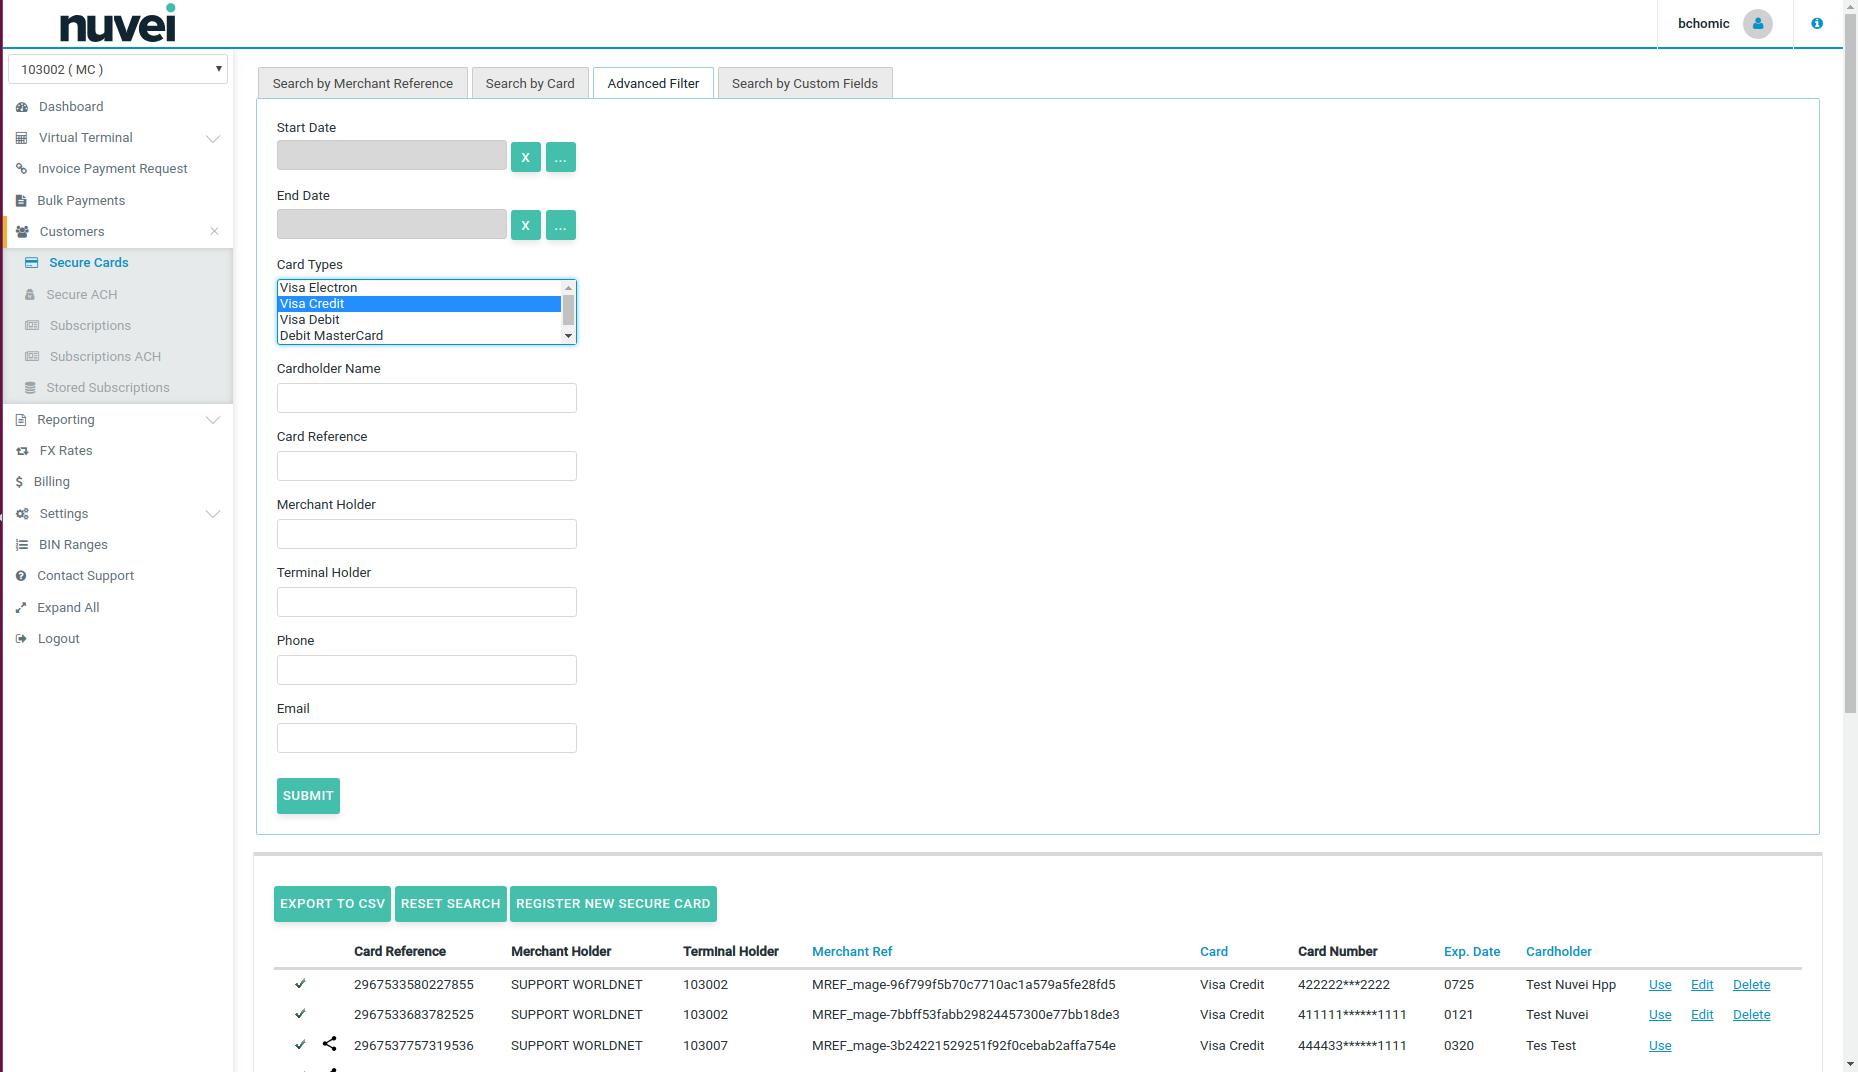Open the End Date picker button

point(560,225)
